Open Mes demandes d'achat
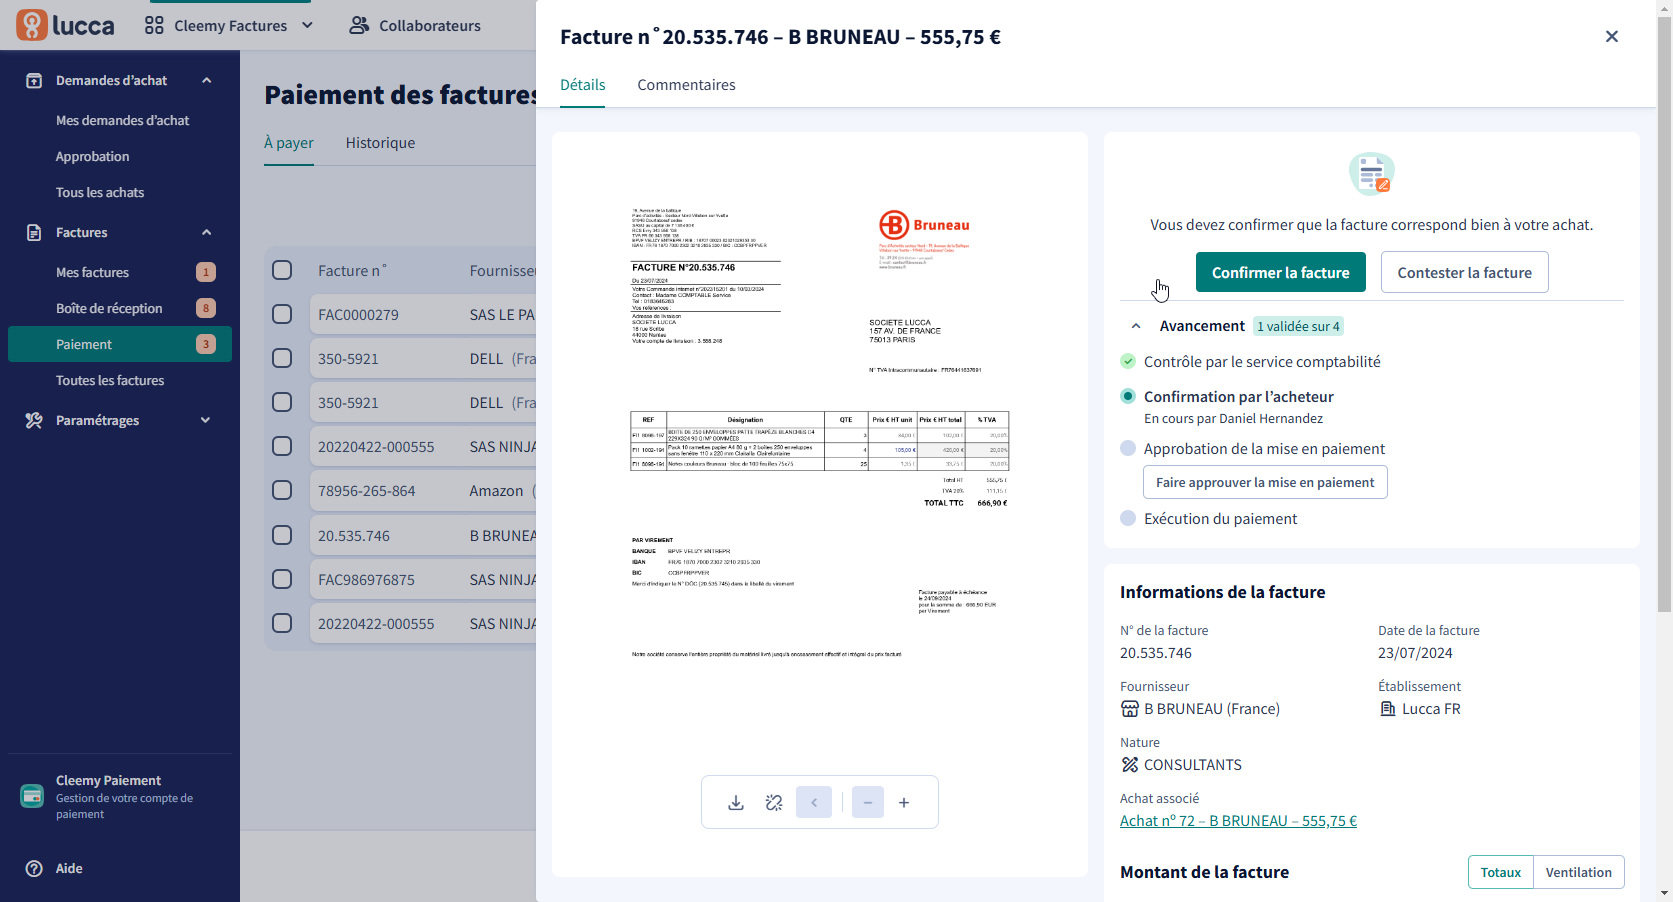 pyautogui.click(x=122, y=120)
